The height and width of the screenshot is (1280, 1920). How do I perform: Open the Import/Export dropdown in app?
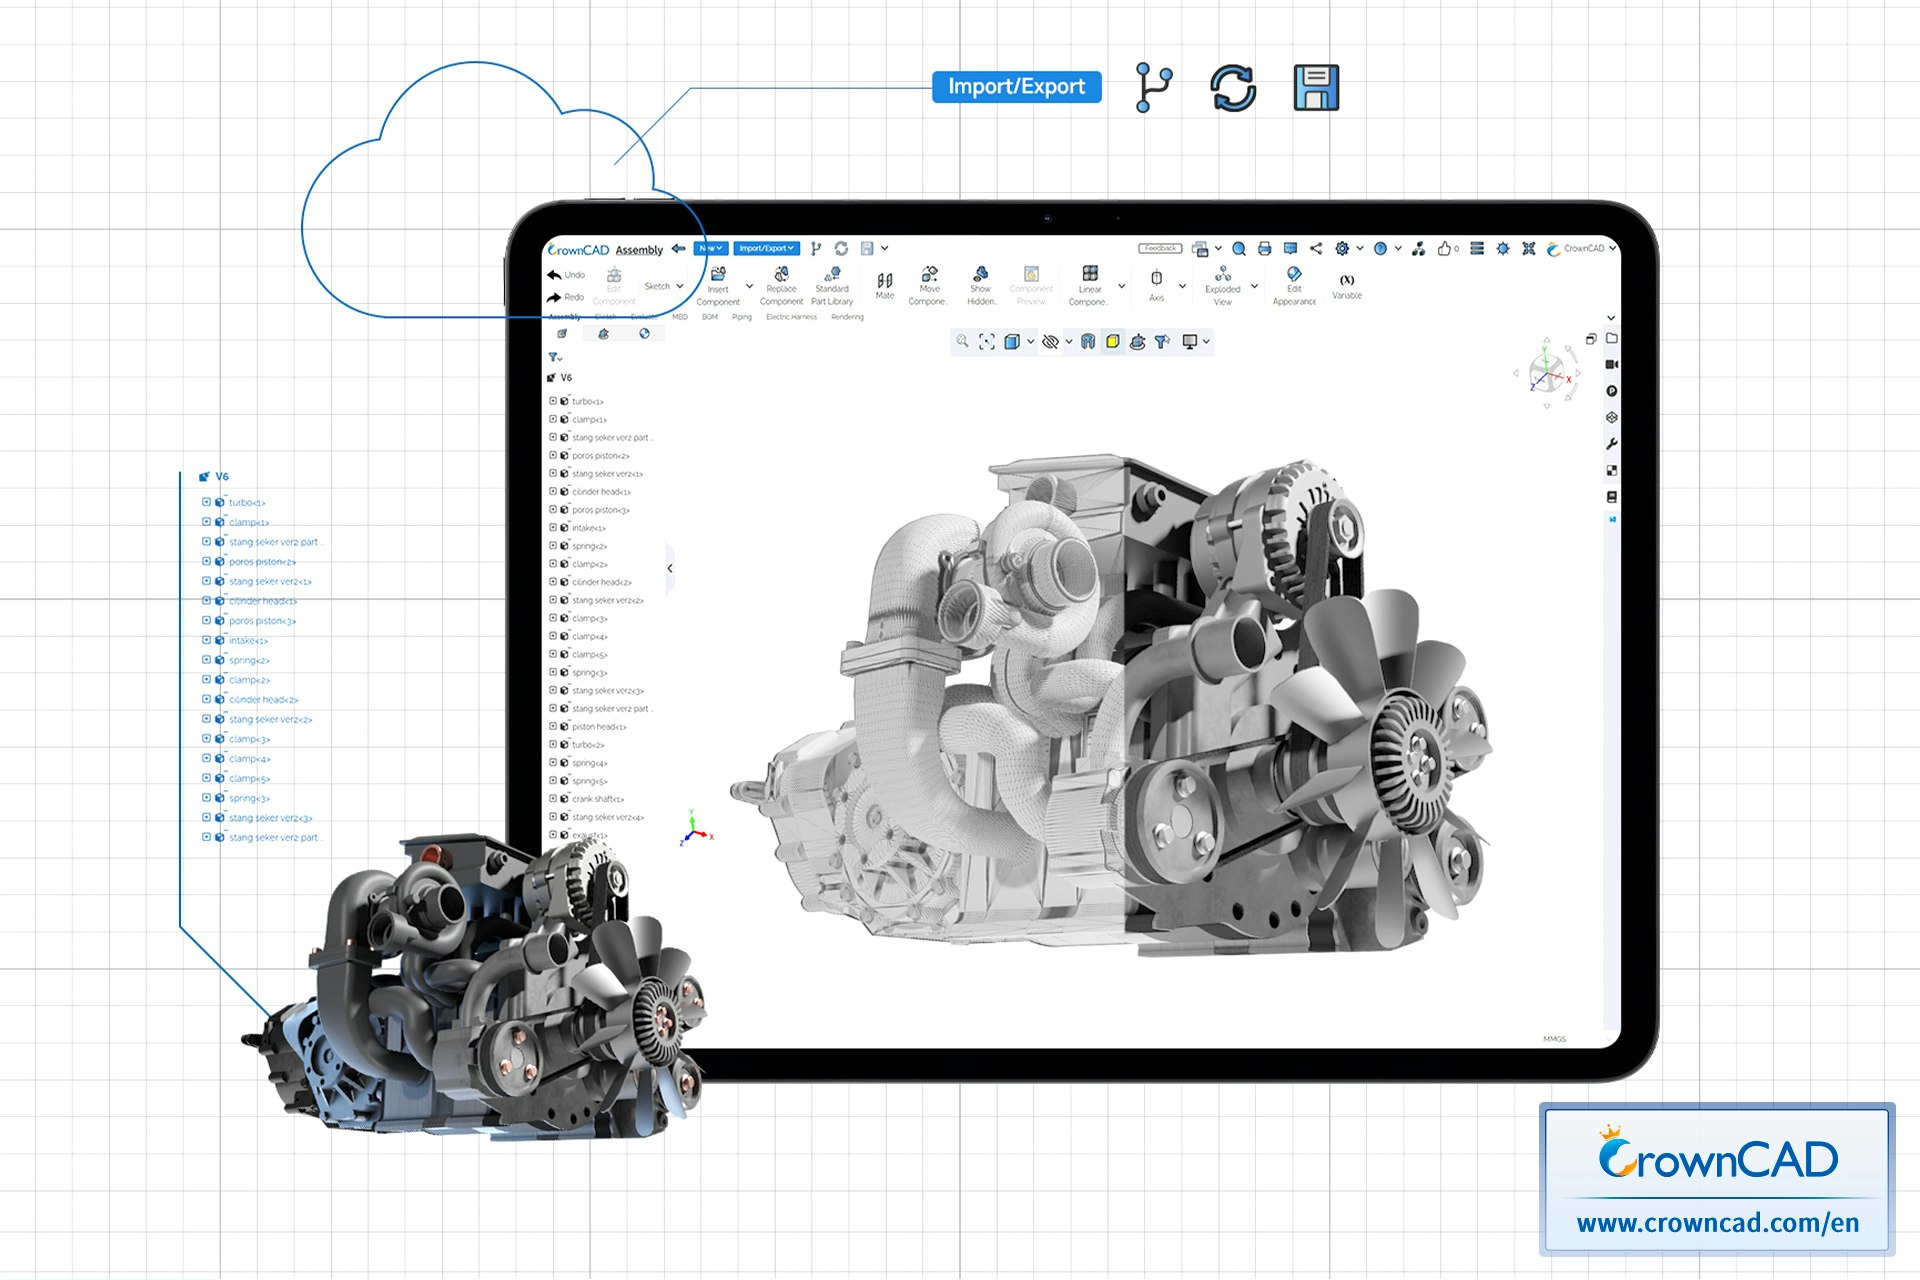coord(766,248)
